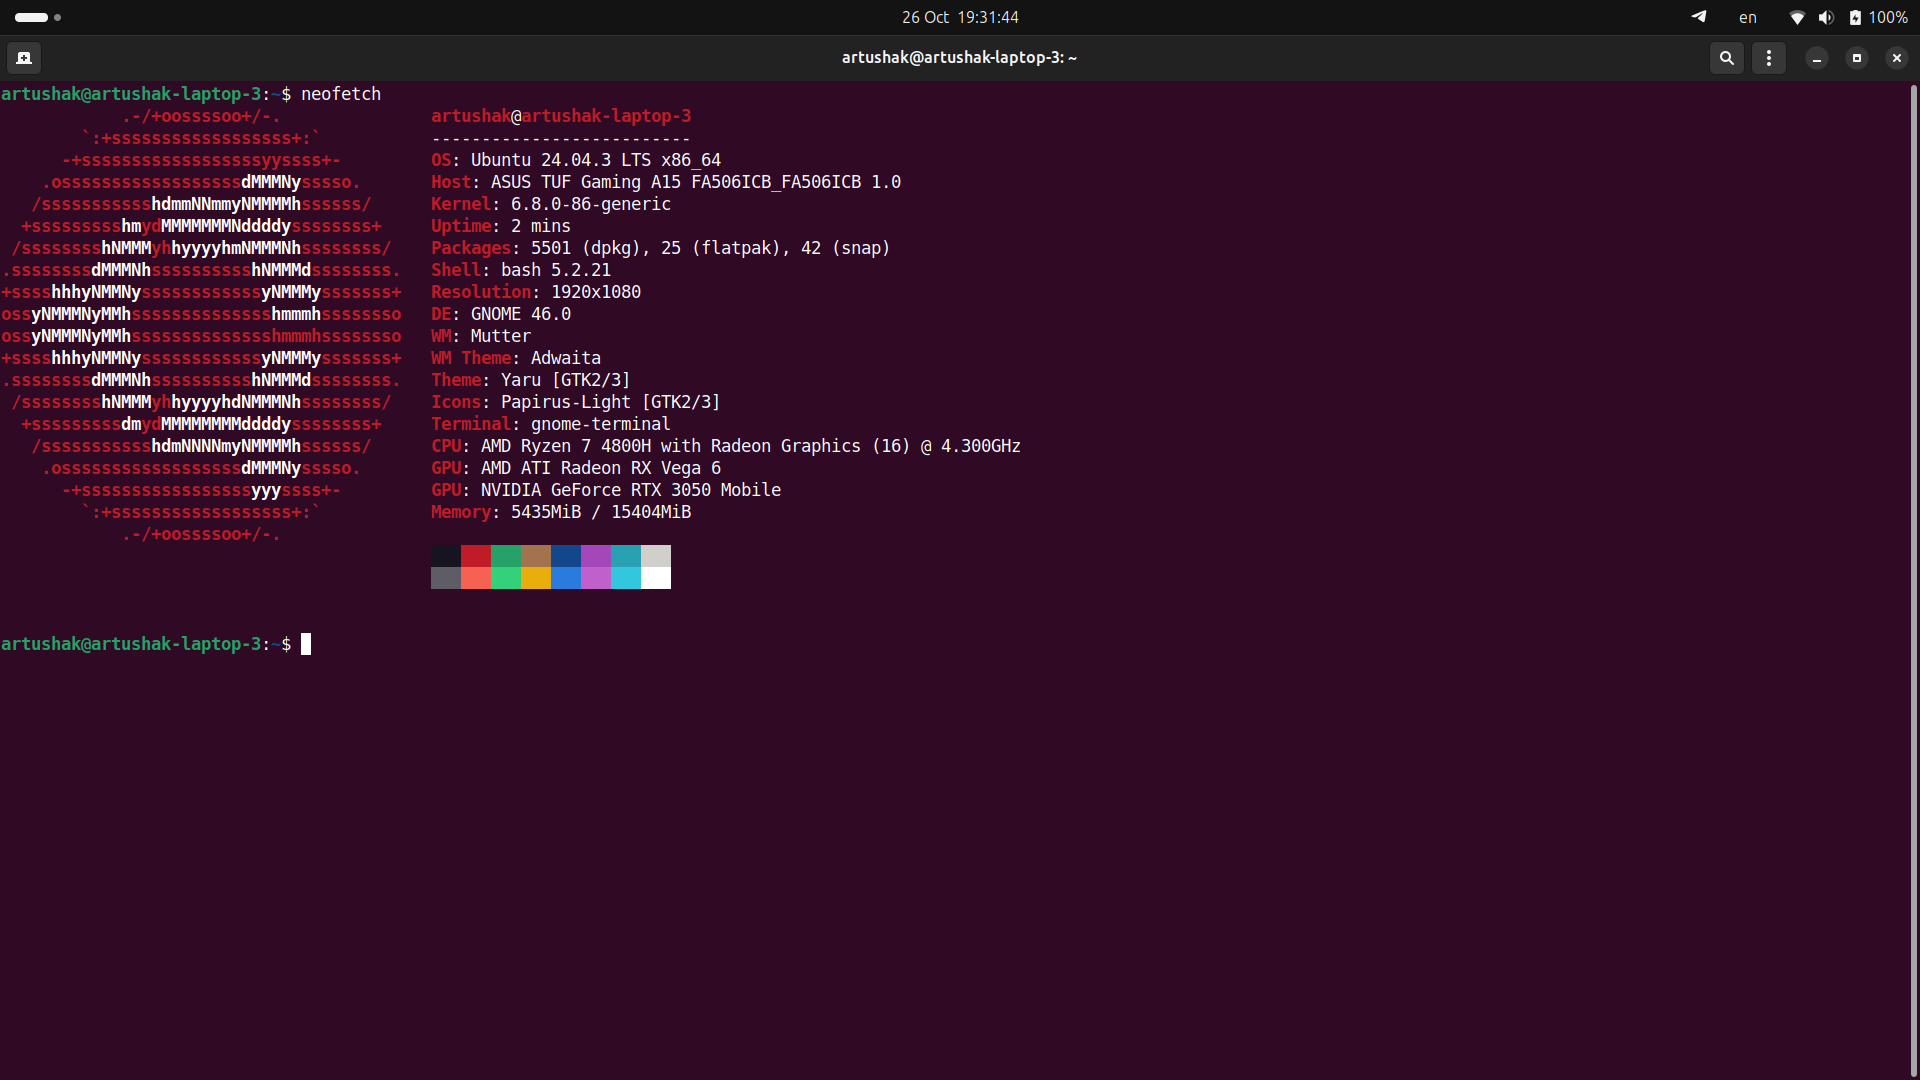Click the terminal cursor at prompt
The width and height of the screenshot is (1920, 1080).
306,644
